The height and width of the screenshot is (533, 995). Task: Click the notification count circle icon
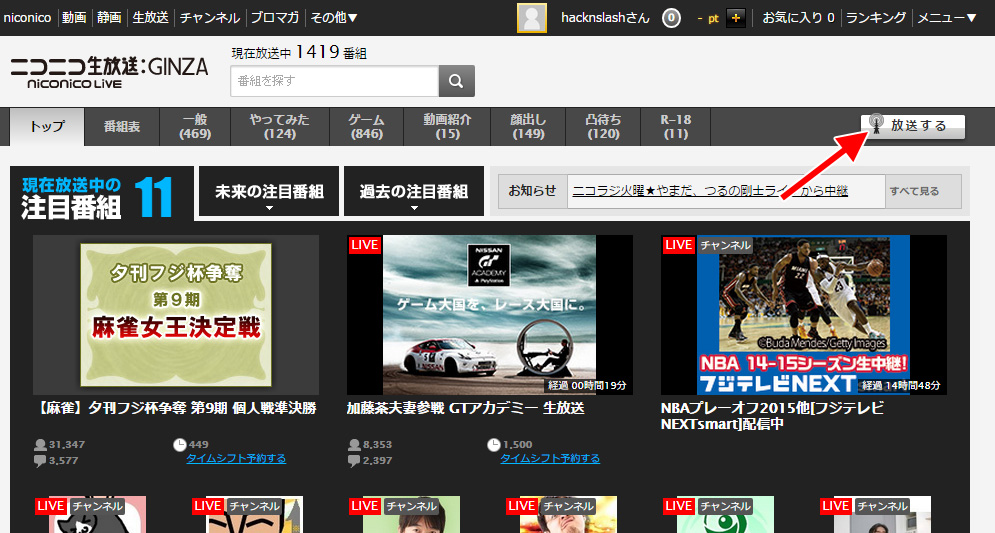coord(671,18)
